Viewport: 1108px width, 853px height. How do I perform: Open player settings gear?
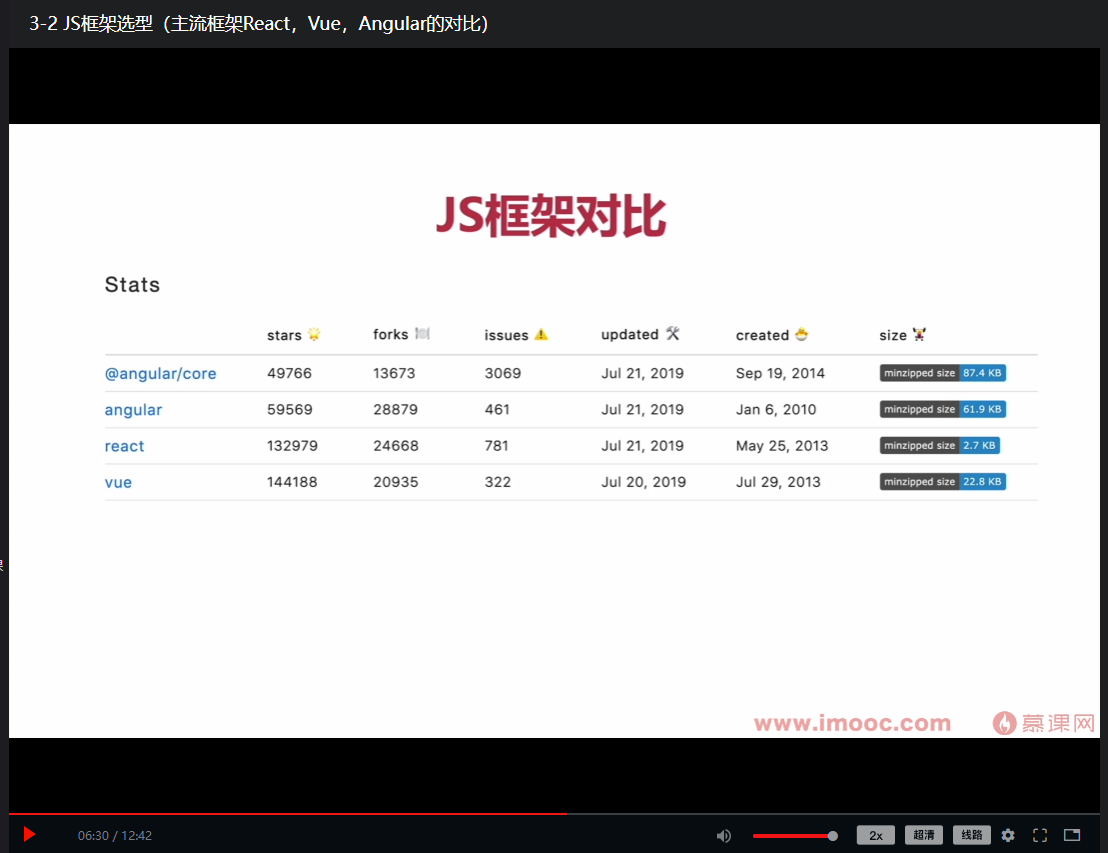click(1008, 835)
